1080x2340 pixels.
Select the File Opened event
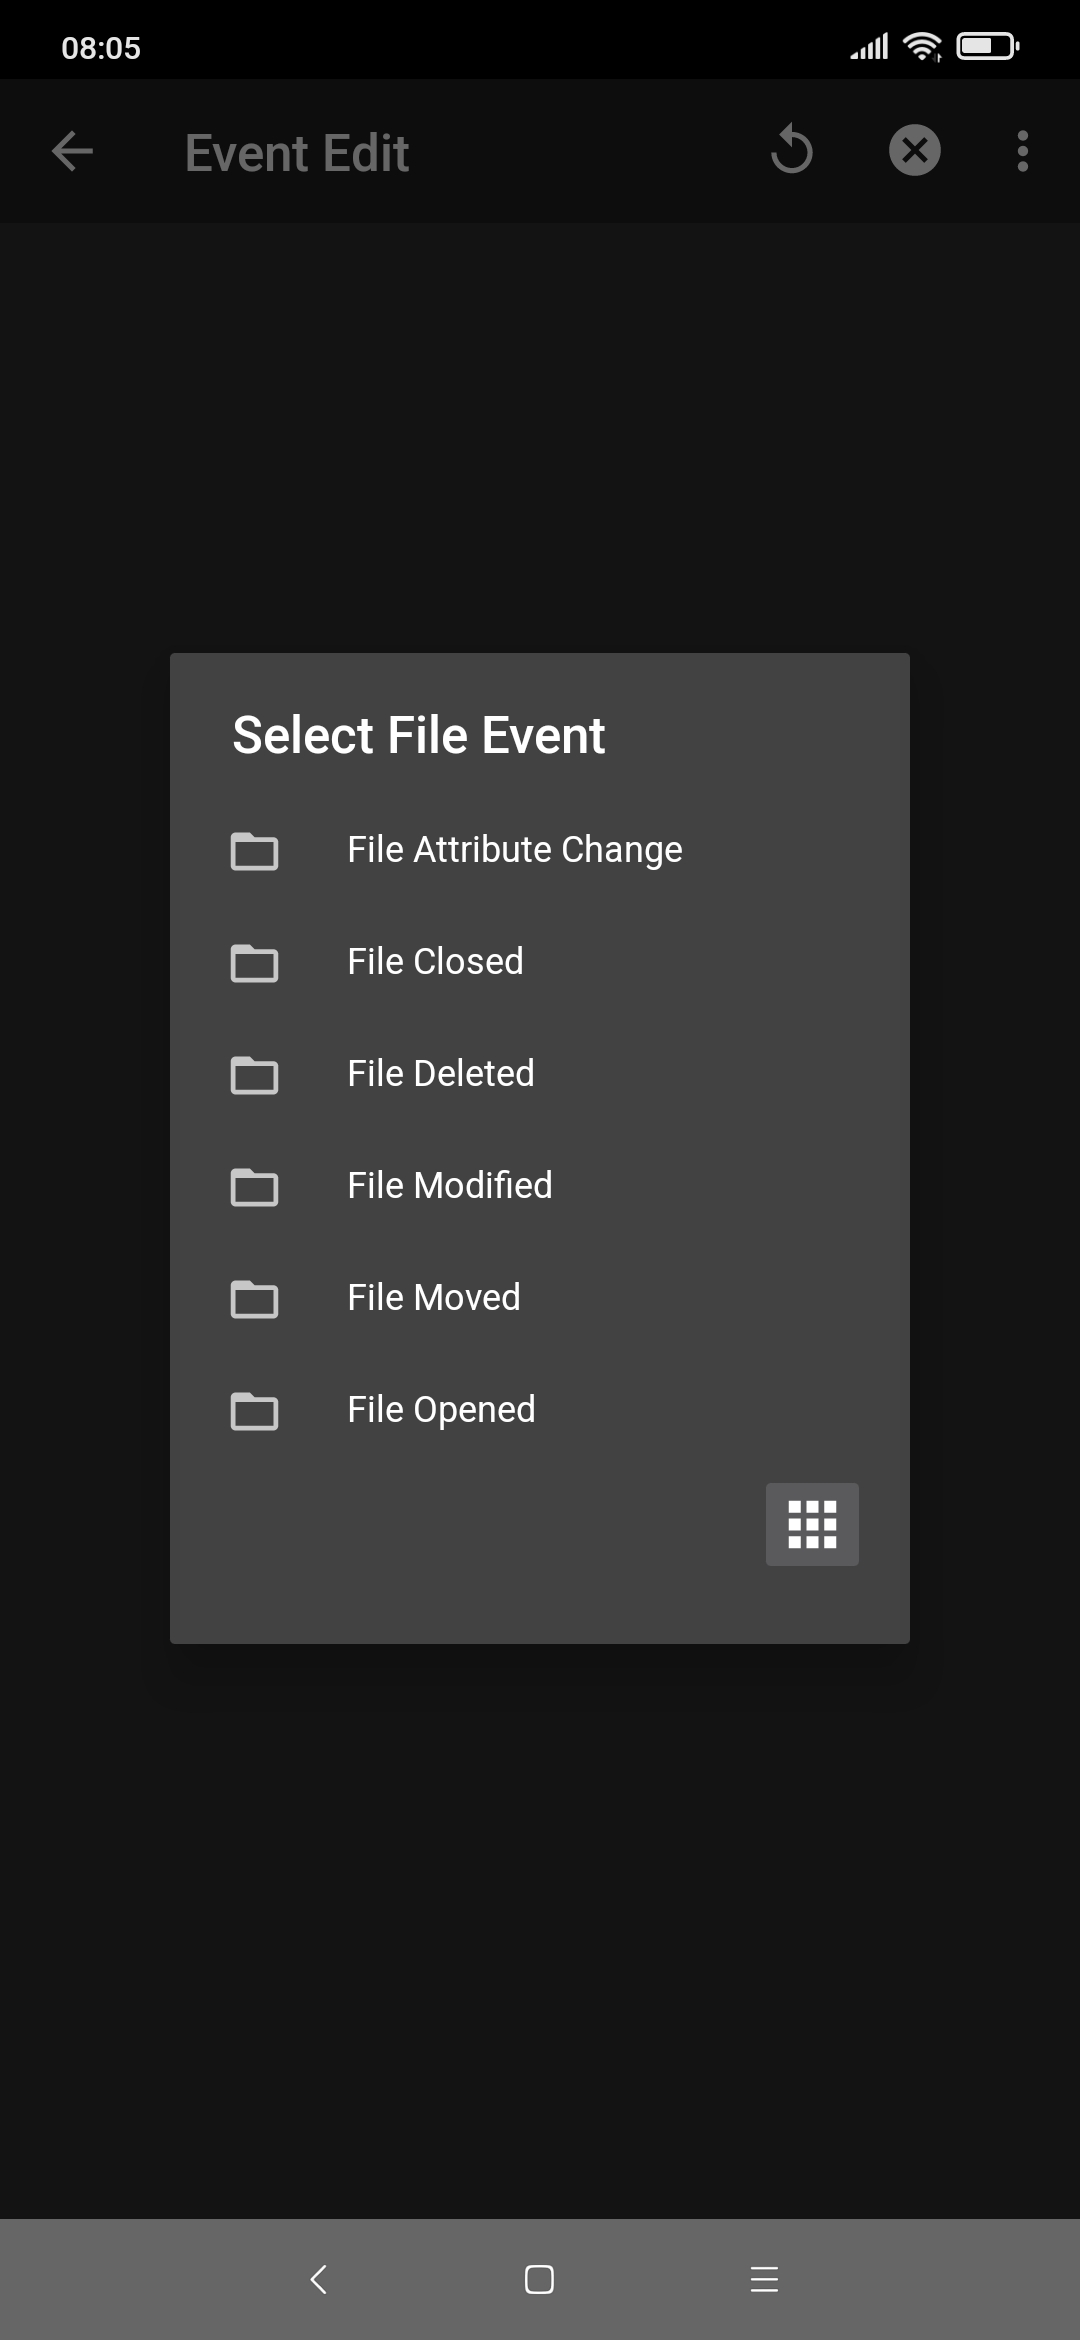tap(441, 1410)
